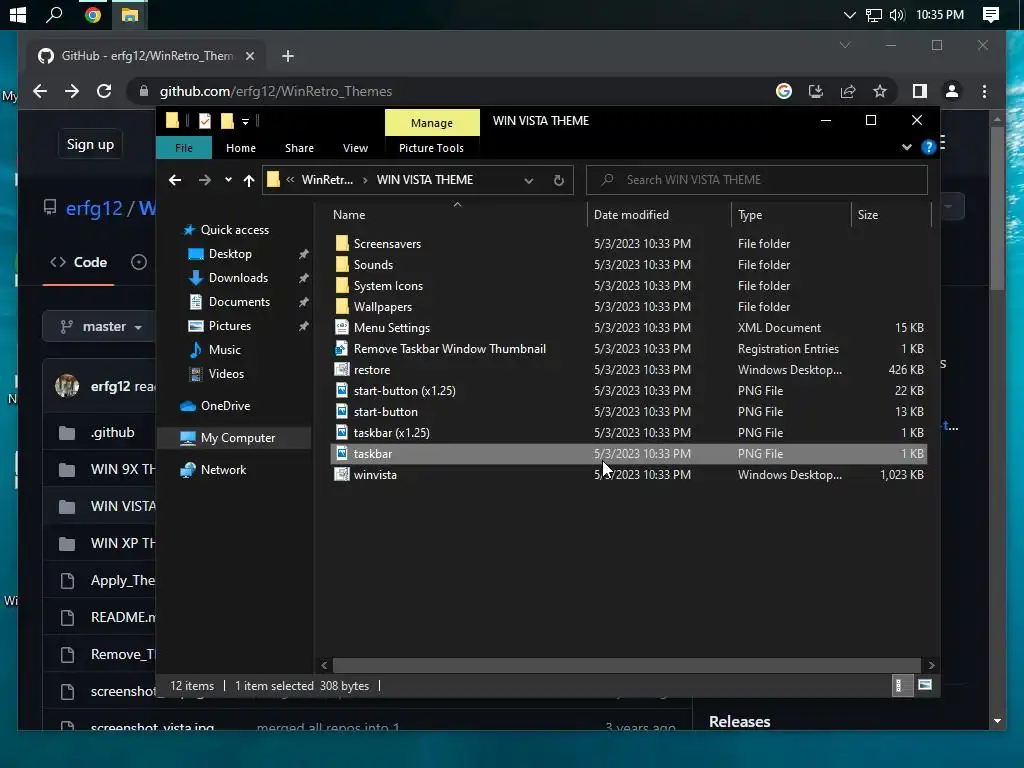Viewport: 1024px width, 768px height.
Task: Select OneDrive in navigation pane
Action: [x=225, y=406]
